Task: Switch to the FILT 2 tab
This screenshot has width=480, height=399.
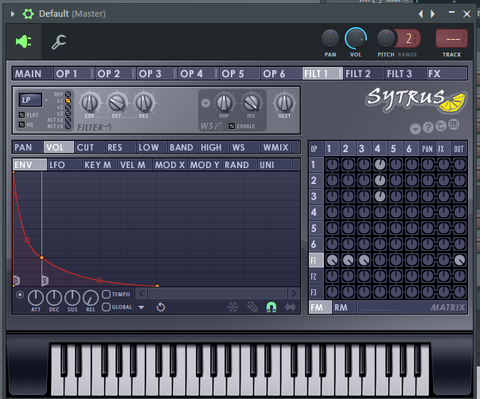Action: (363, 73)
